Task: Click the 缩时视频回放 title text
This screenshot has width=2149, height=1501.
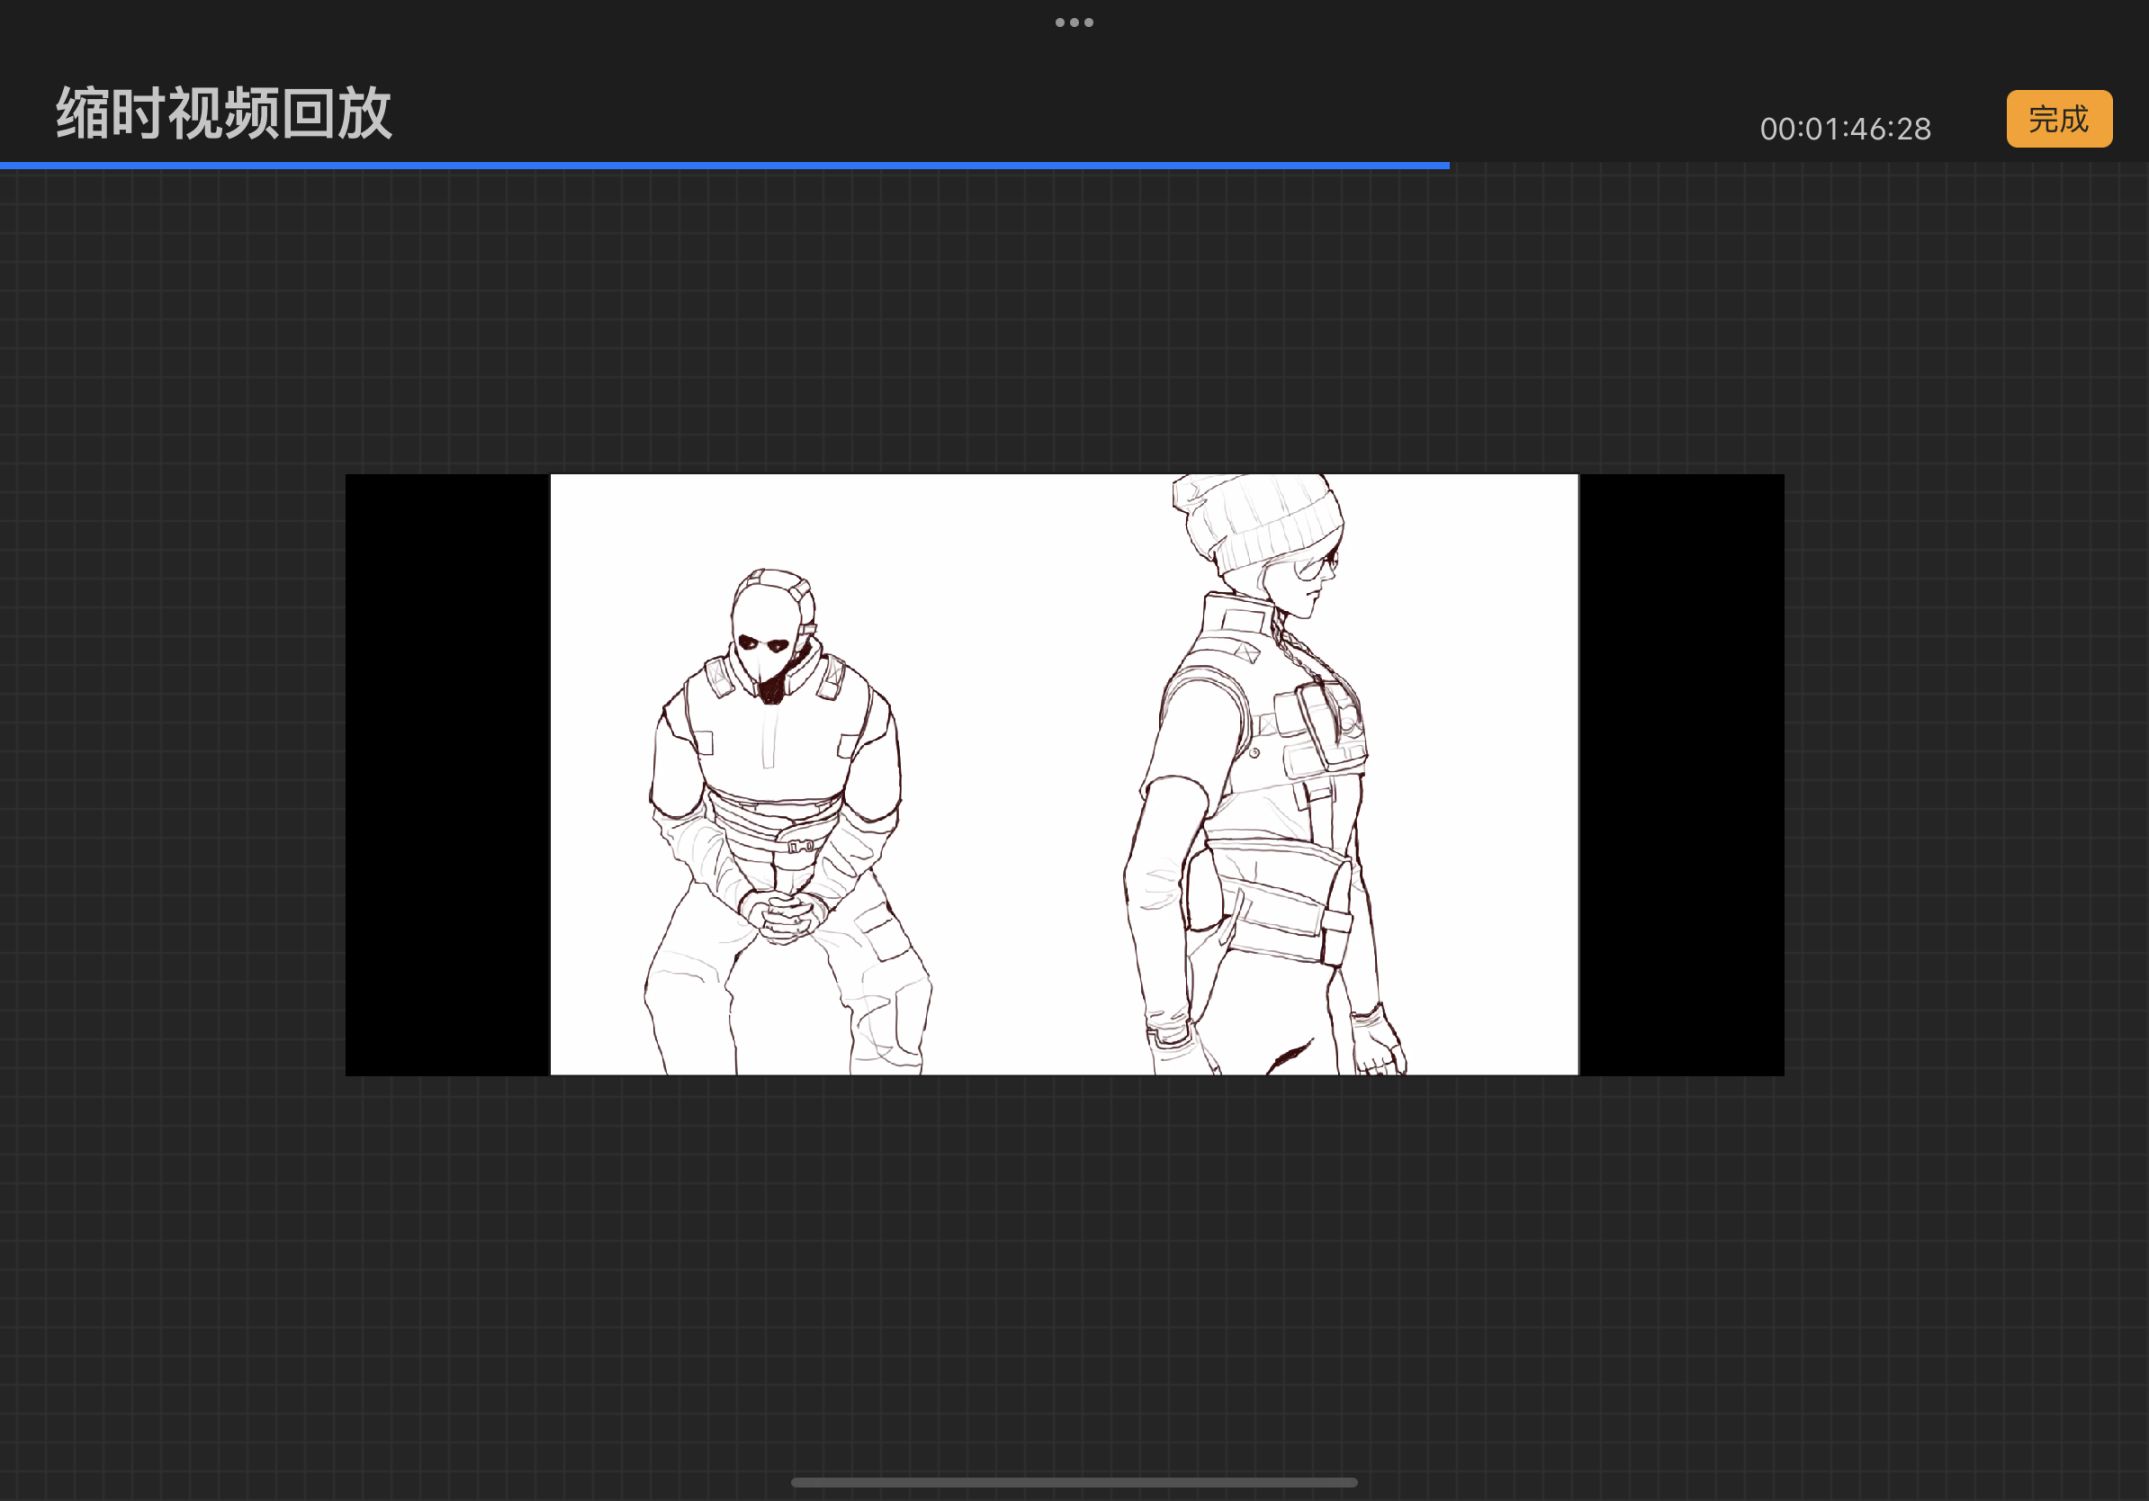Action: point(223,113)
